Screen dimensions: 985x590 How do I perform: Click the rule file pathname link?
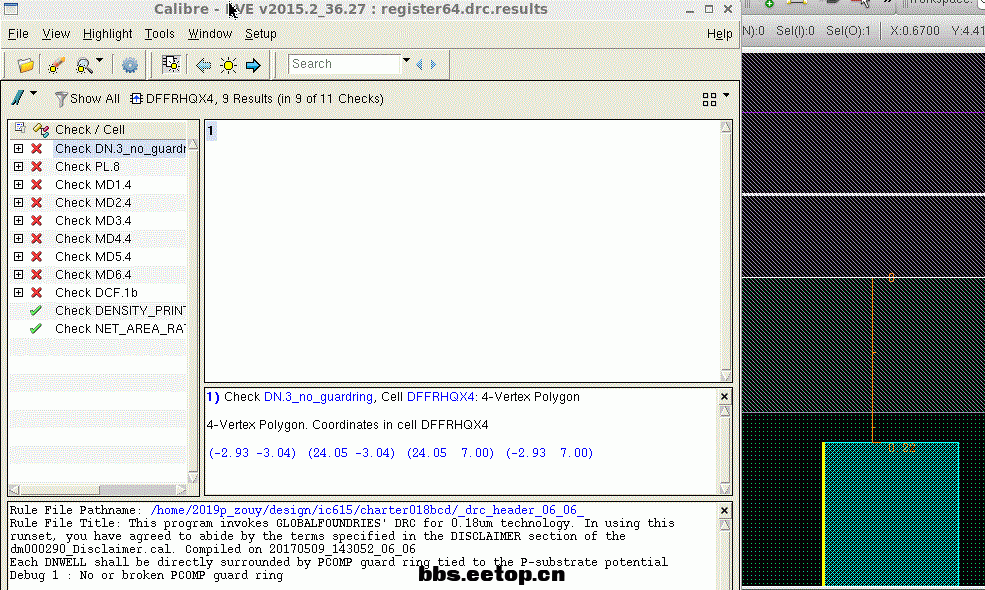pyautogui.click(x=366, y=510)
